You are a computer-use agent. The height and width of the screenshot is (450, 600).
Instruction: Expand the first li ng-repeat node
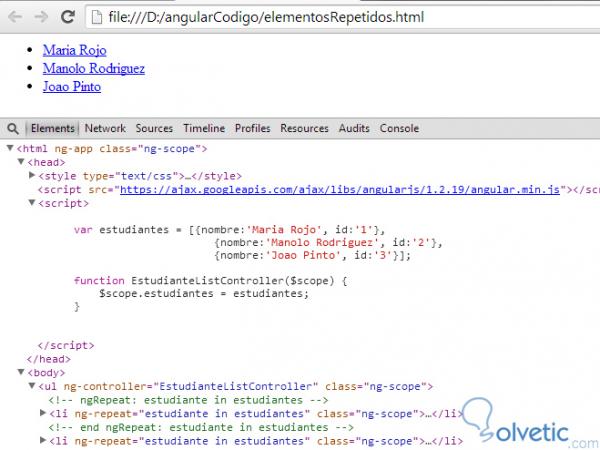(43, 413)
